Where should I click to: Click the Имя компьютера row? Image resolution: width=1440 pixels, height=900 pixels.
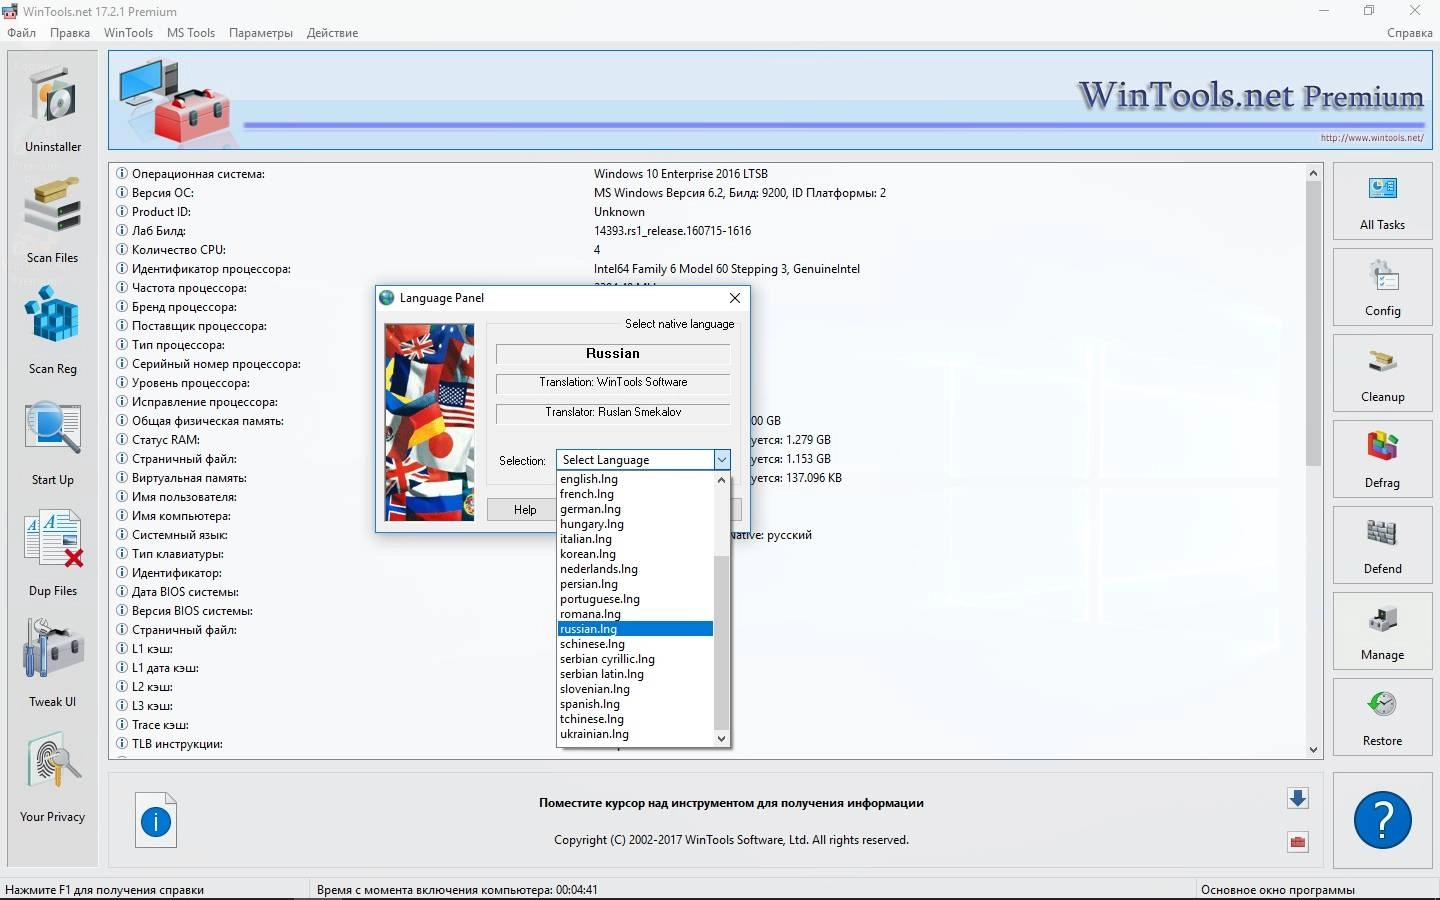pos(709,516)
